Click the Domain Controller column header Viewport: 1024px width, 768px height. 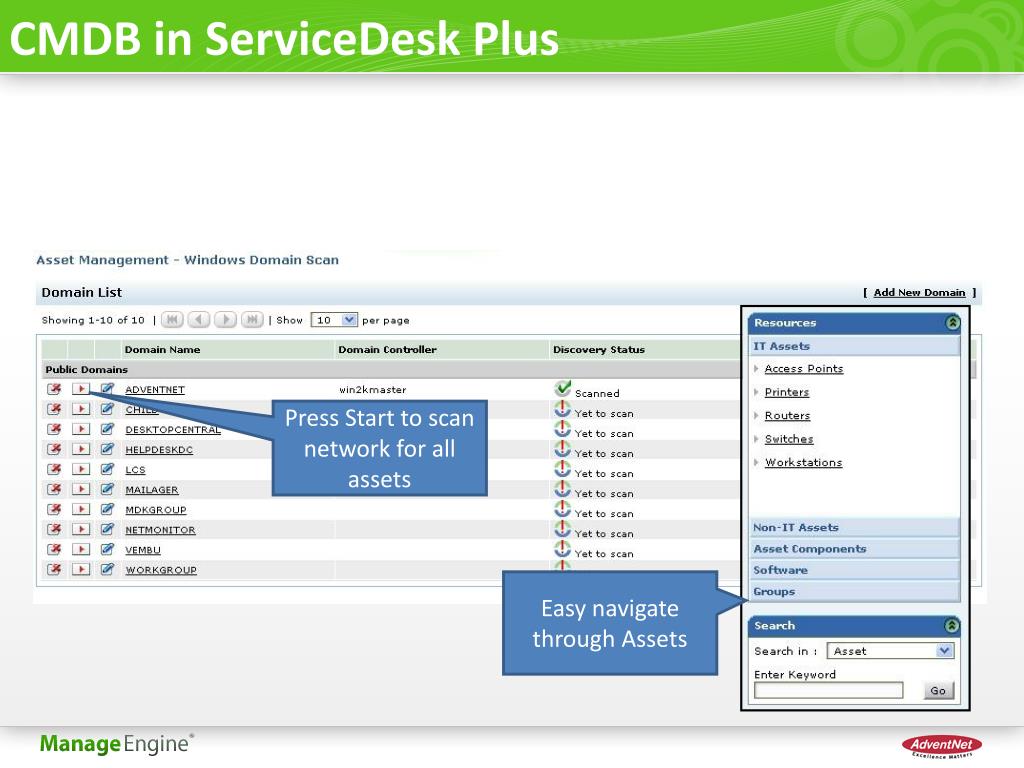pos(387,349)
